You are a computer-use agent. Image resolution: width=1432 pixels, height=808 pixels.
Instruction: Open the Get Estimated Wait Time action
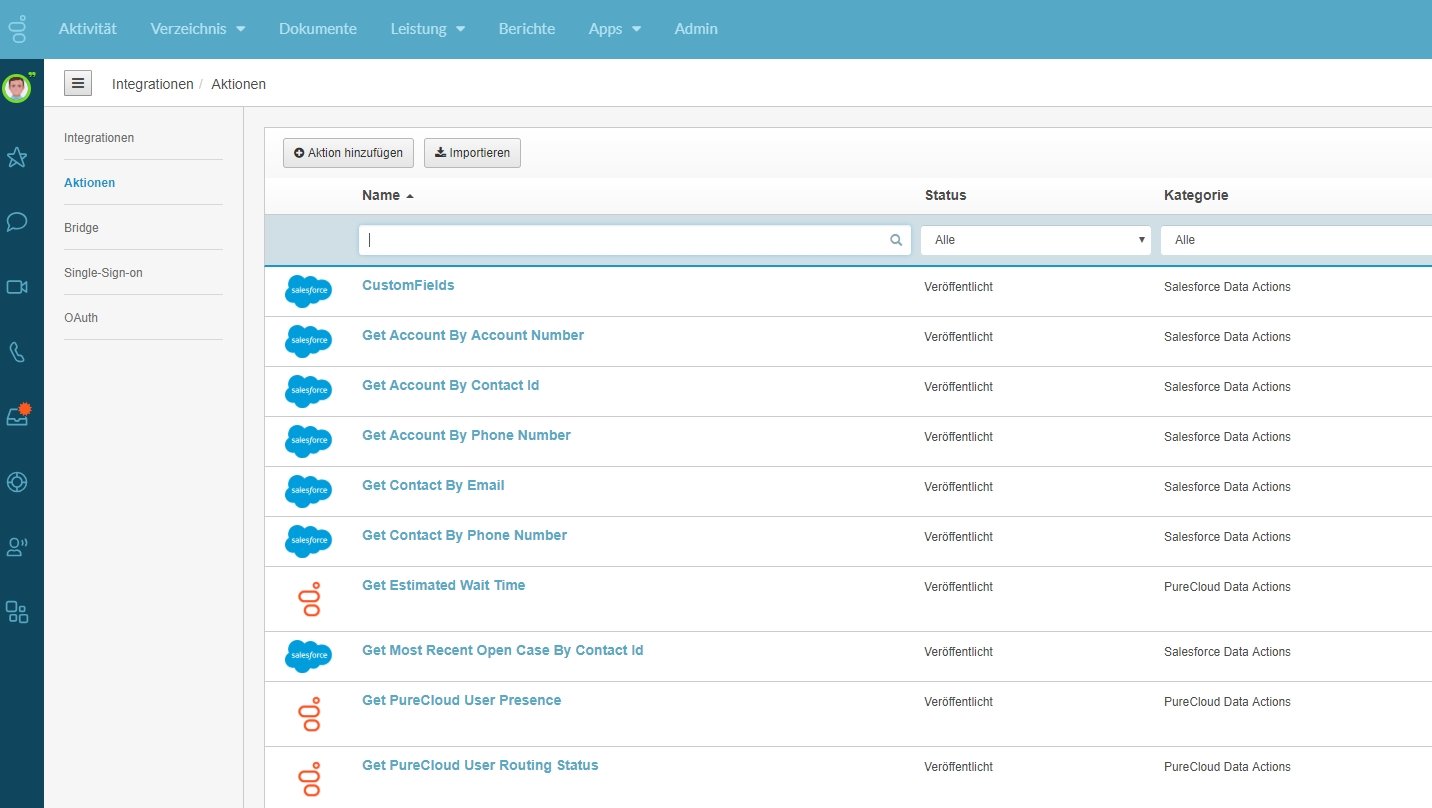[x=443, y=585]
